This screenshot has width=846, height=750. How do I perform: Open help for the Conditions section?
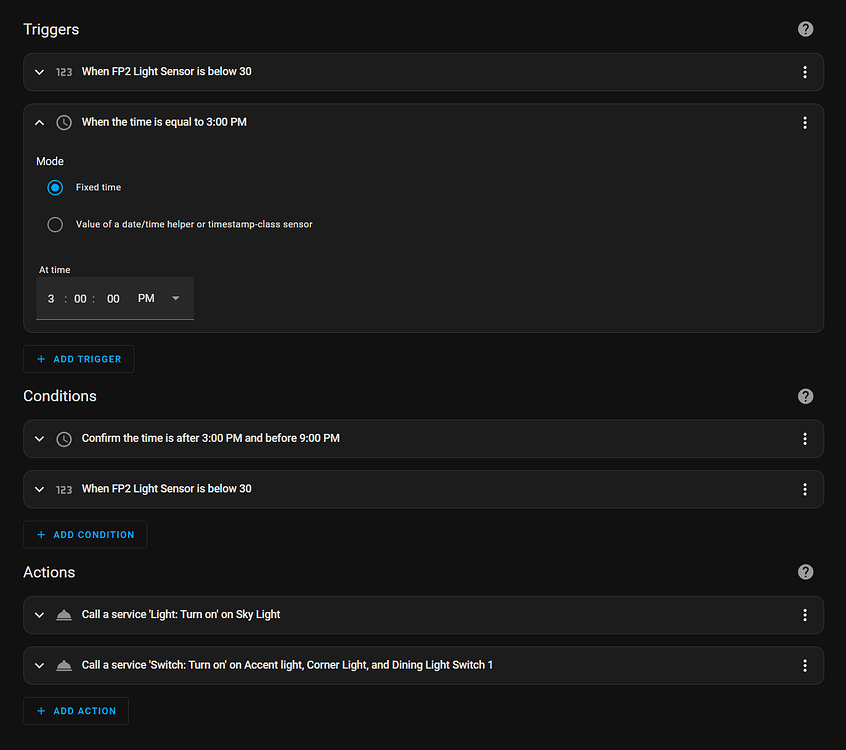[806, 396]
